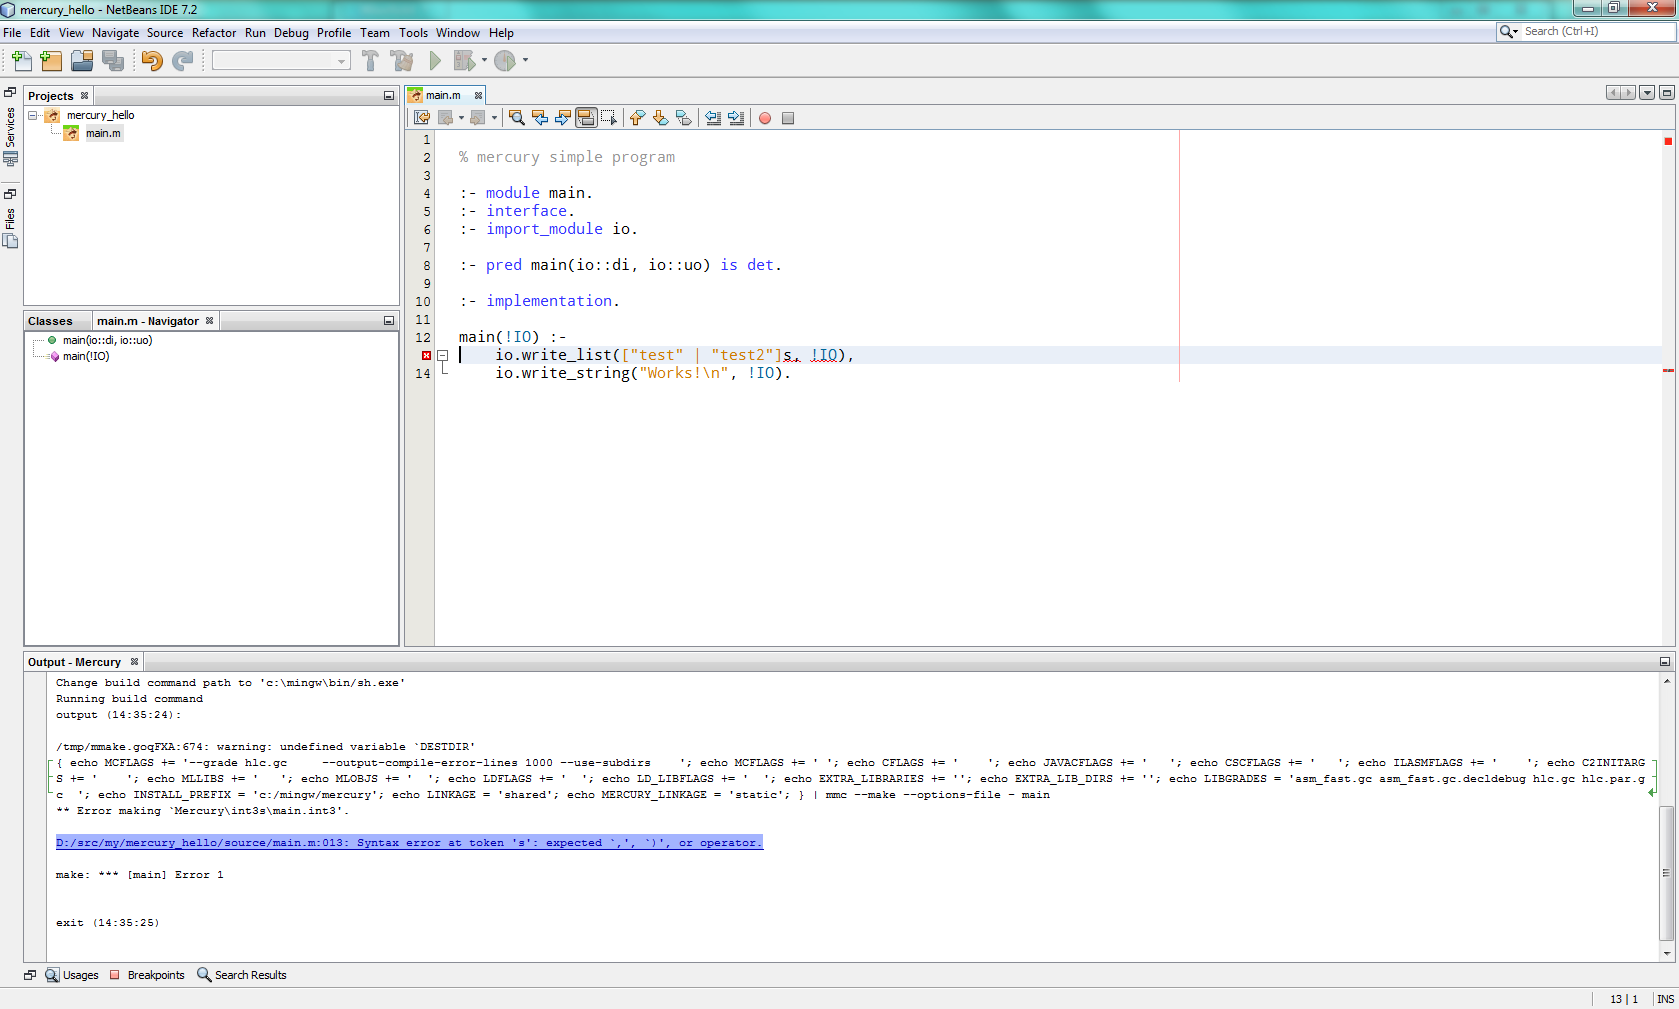Open the Profile Project dropdown arrow

tap(525, 61)
